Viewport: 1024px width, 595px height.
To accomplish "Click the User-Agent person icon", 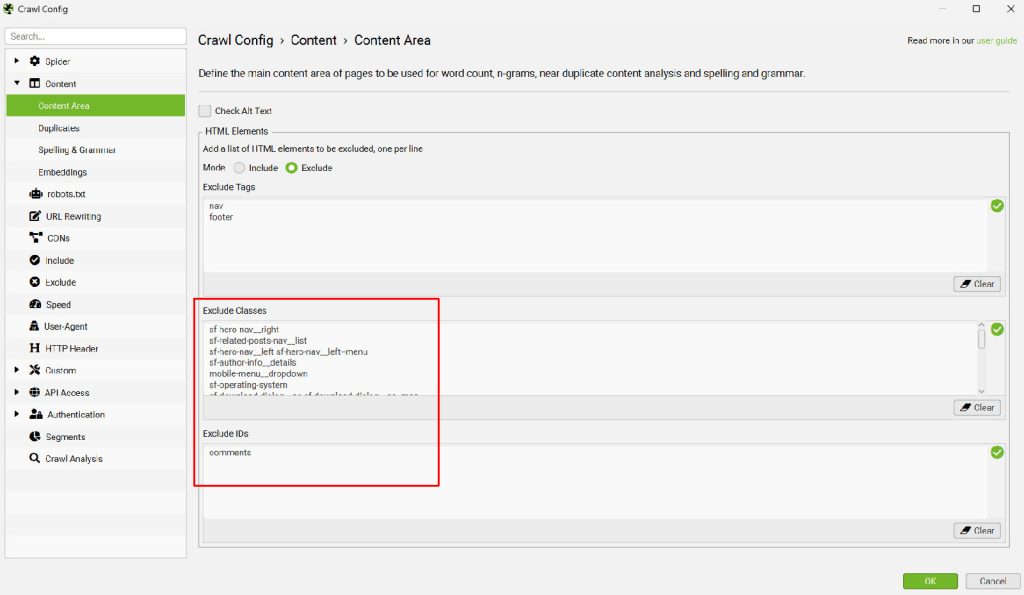I will click(x=34, y=325).
